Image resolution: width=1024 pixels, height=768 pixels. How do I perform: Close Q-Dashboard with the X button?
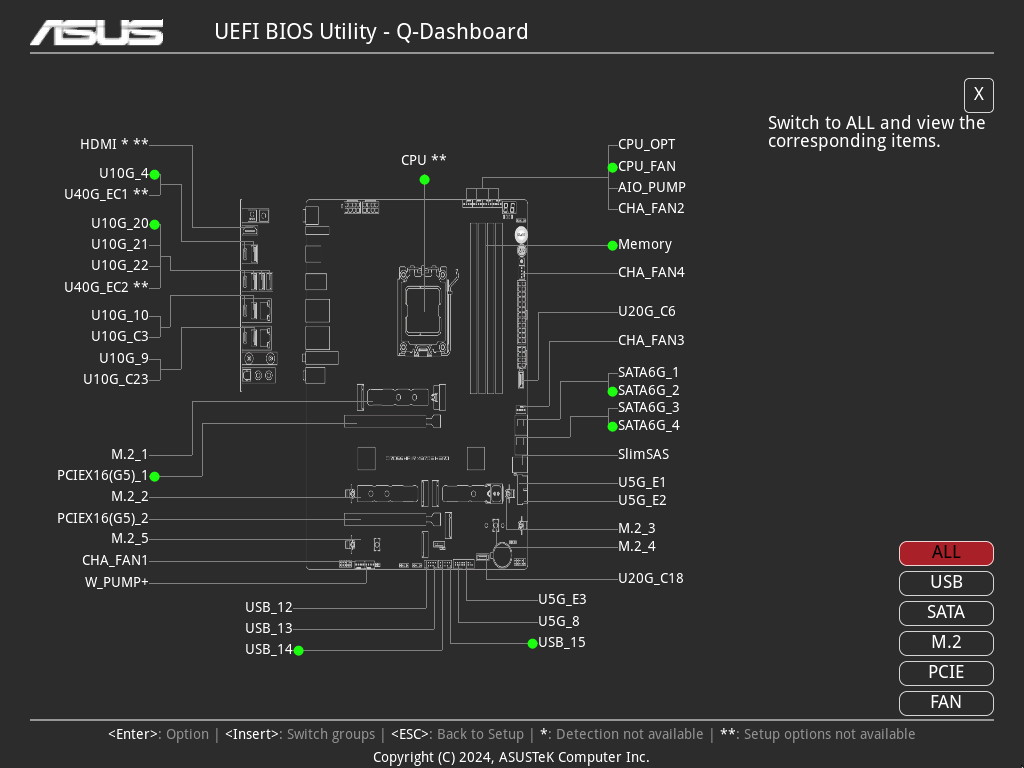978,95
